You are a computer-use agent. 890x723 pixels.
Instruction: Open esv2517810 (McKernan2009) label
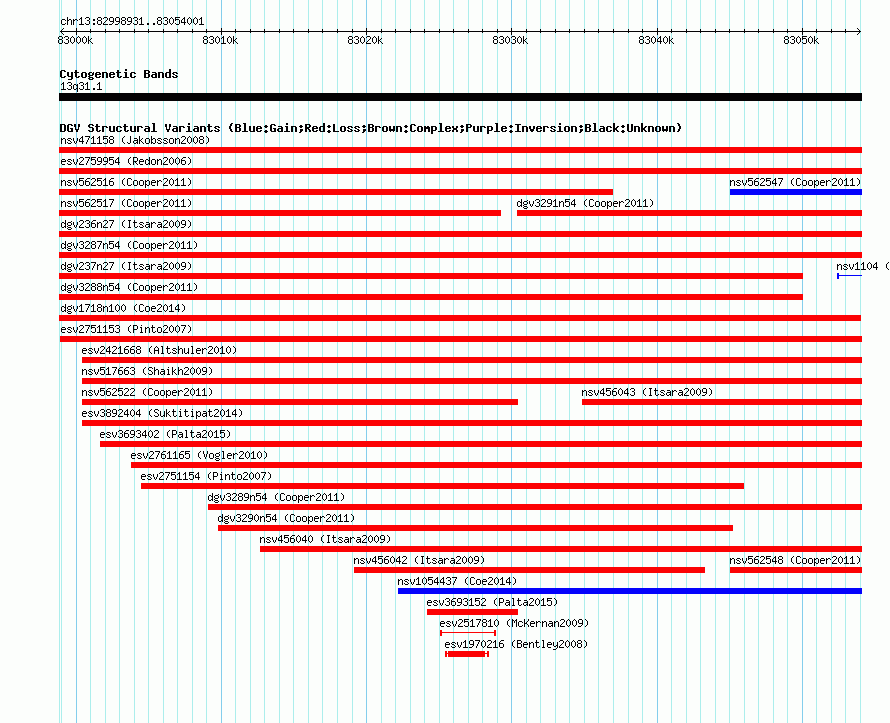tap(514, 623)
